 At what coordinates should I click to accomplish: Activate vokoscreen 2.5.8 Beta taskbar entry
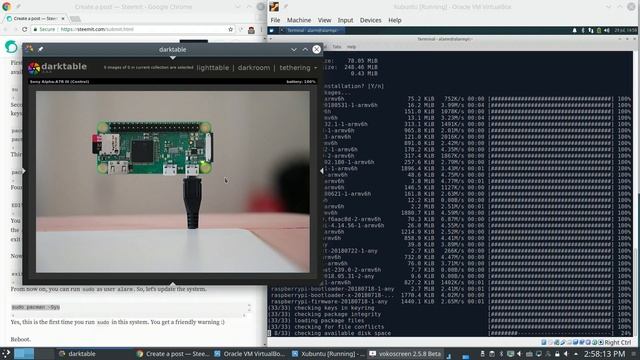click(406, 354)
